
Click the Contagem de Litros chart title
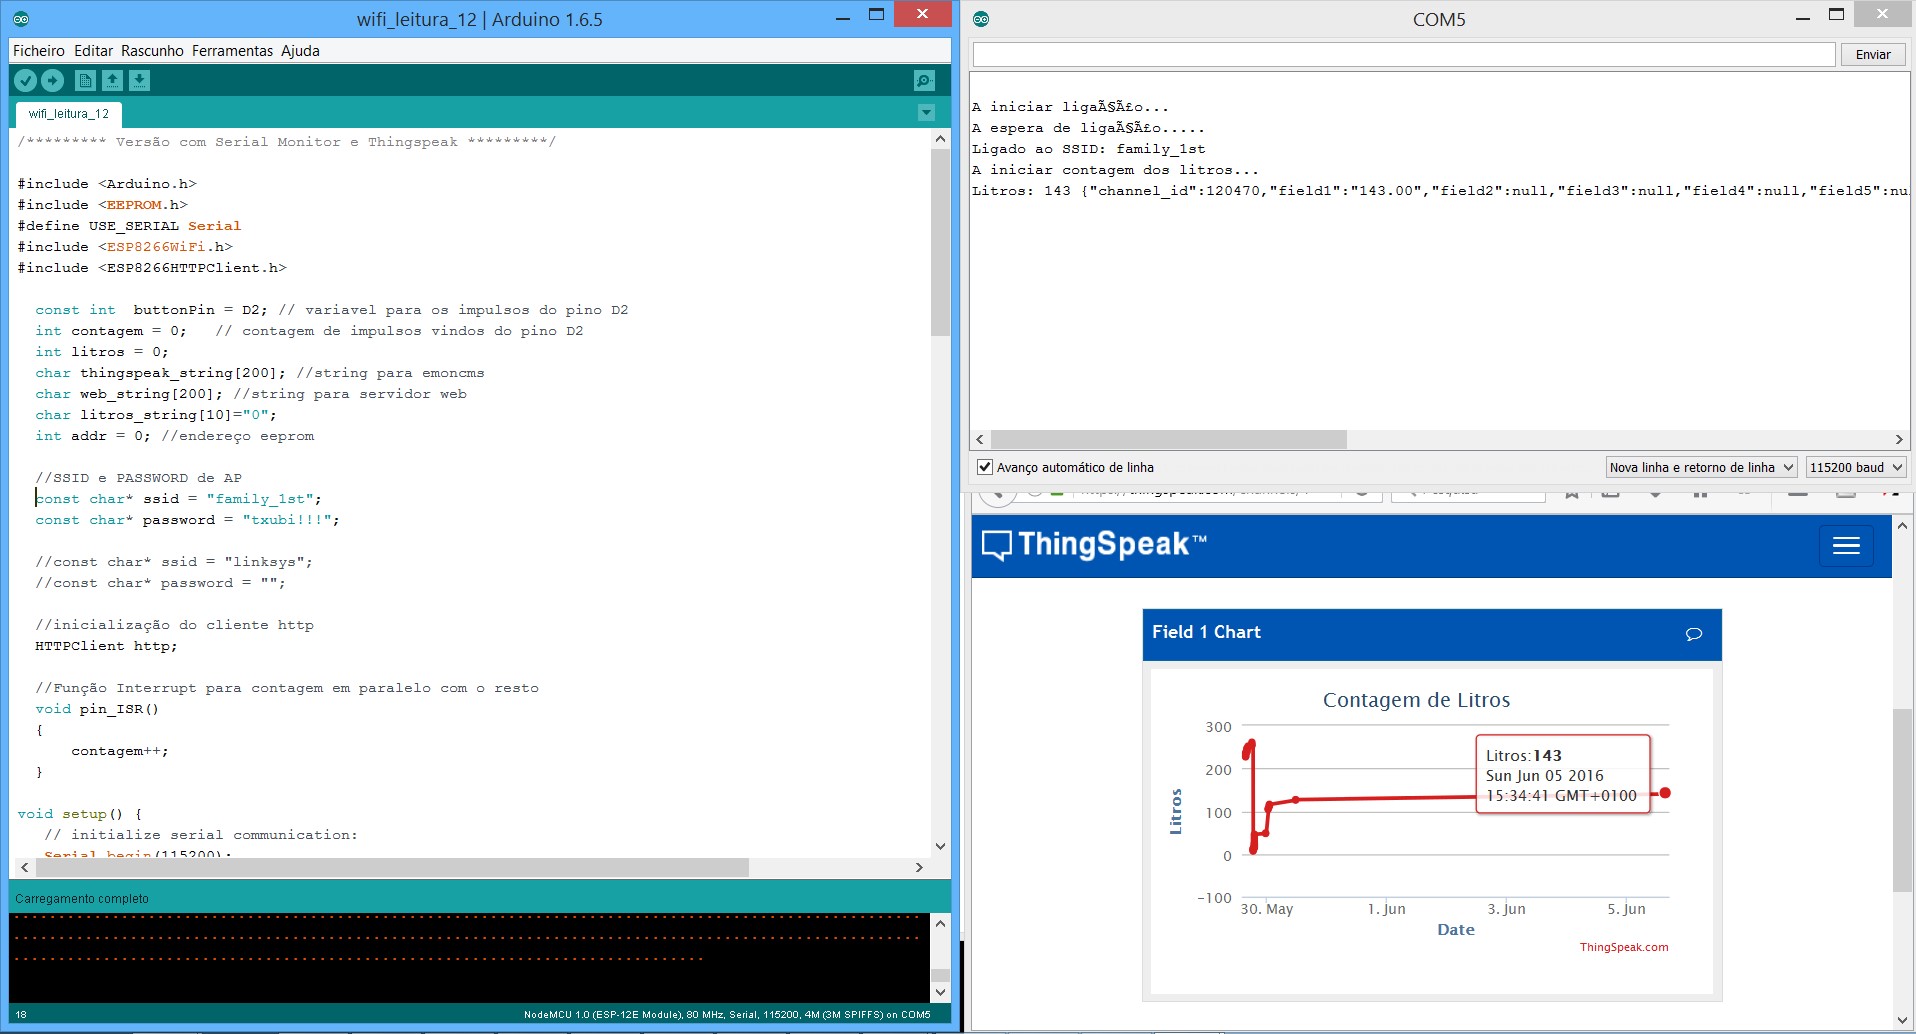[x=1416, y=700]
